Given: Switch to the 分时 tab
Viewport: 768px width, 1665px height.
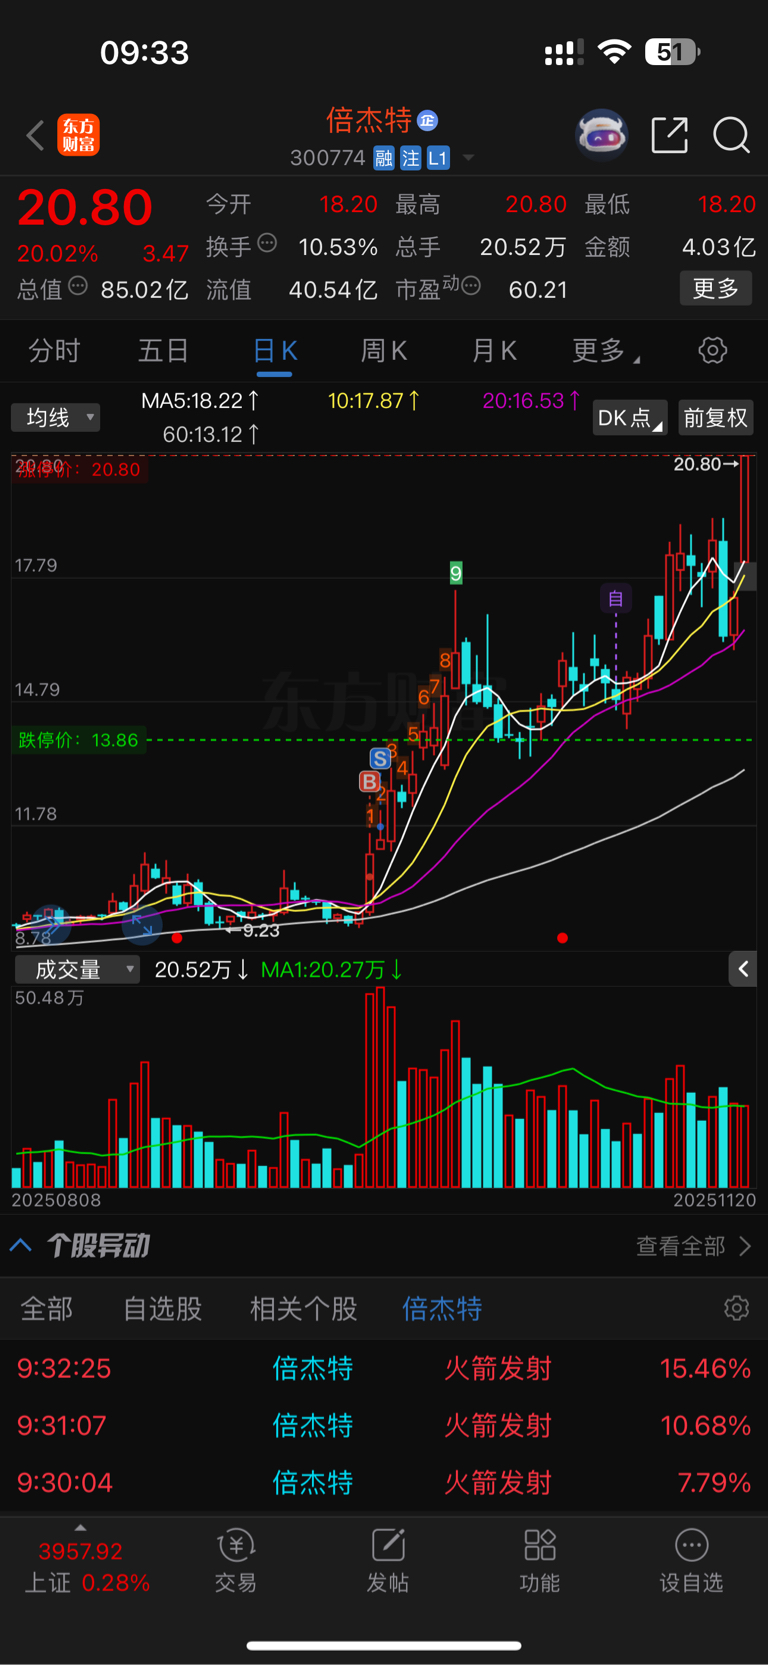Looking at the screenshot, I should tap(54, 351).
